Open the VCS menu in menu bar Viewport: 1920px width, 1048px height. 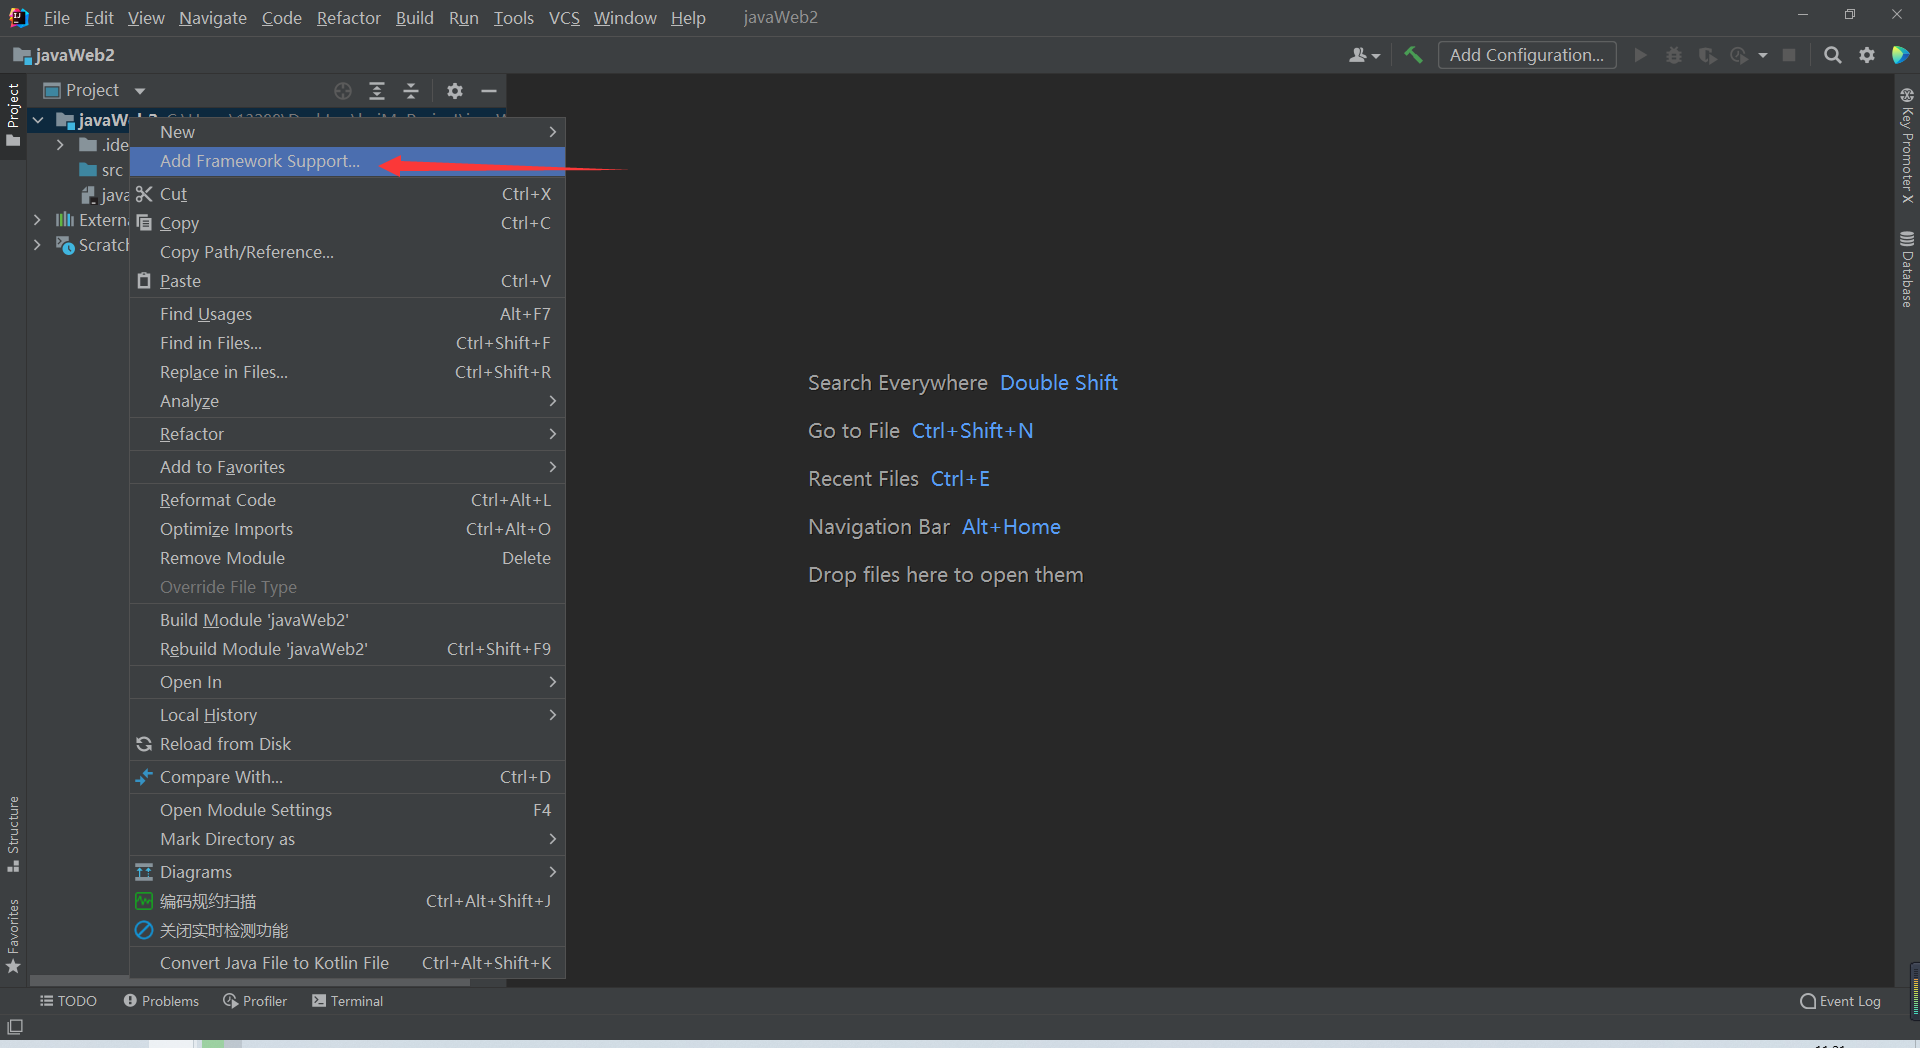tap(564, 18)
